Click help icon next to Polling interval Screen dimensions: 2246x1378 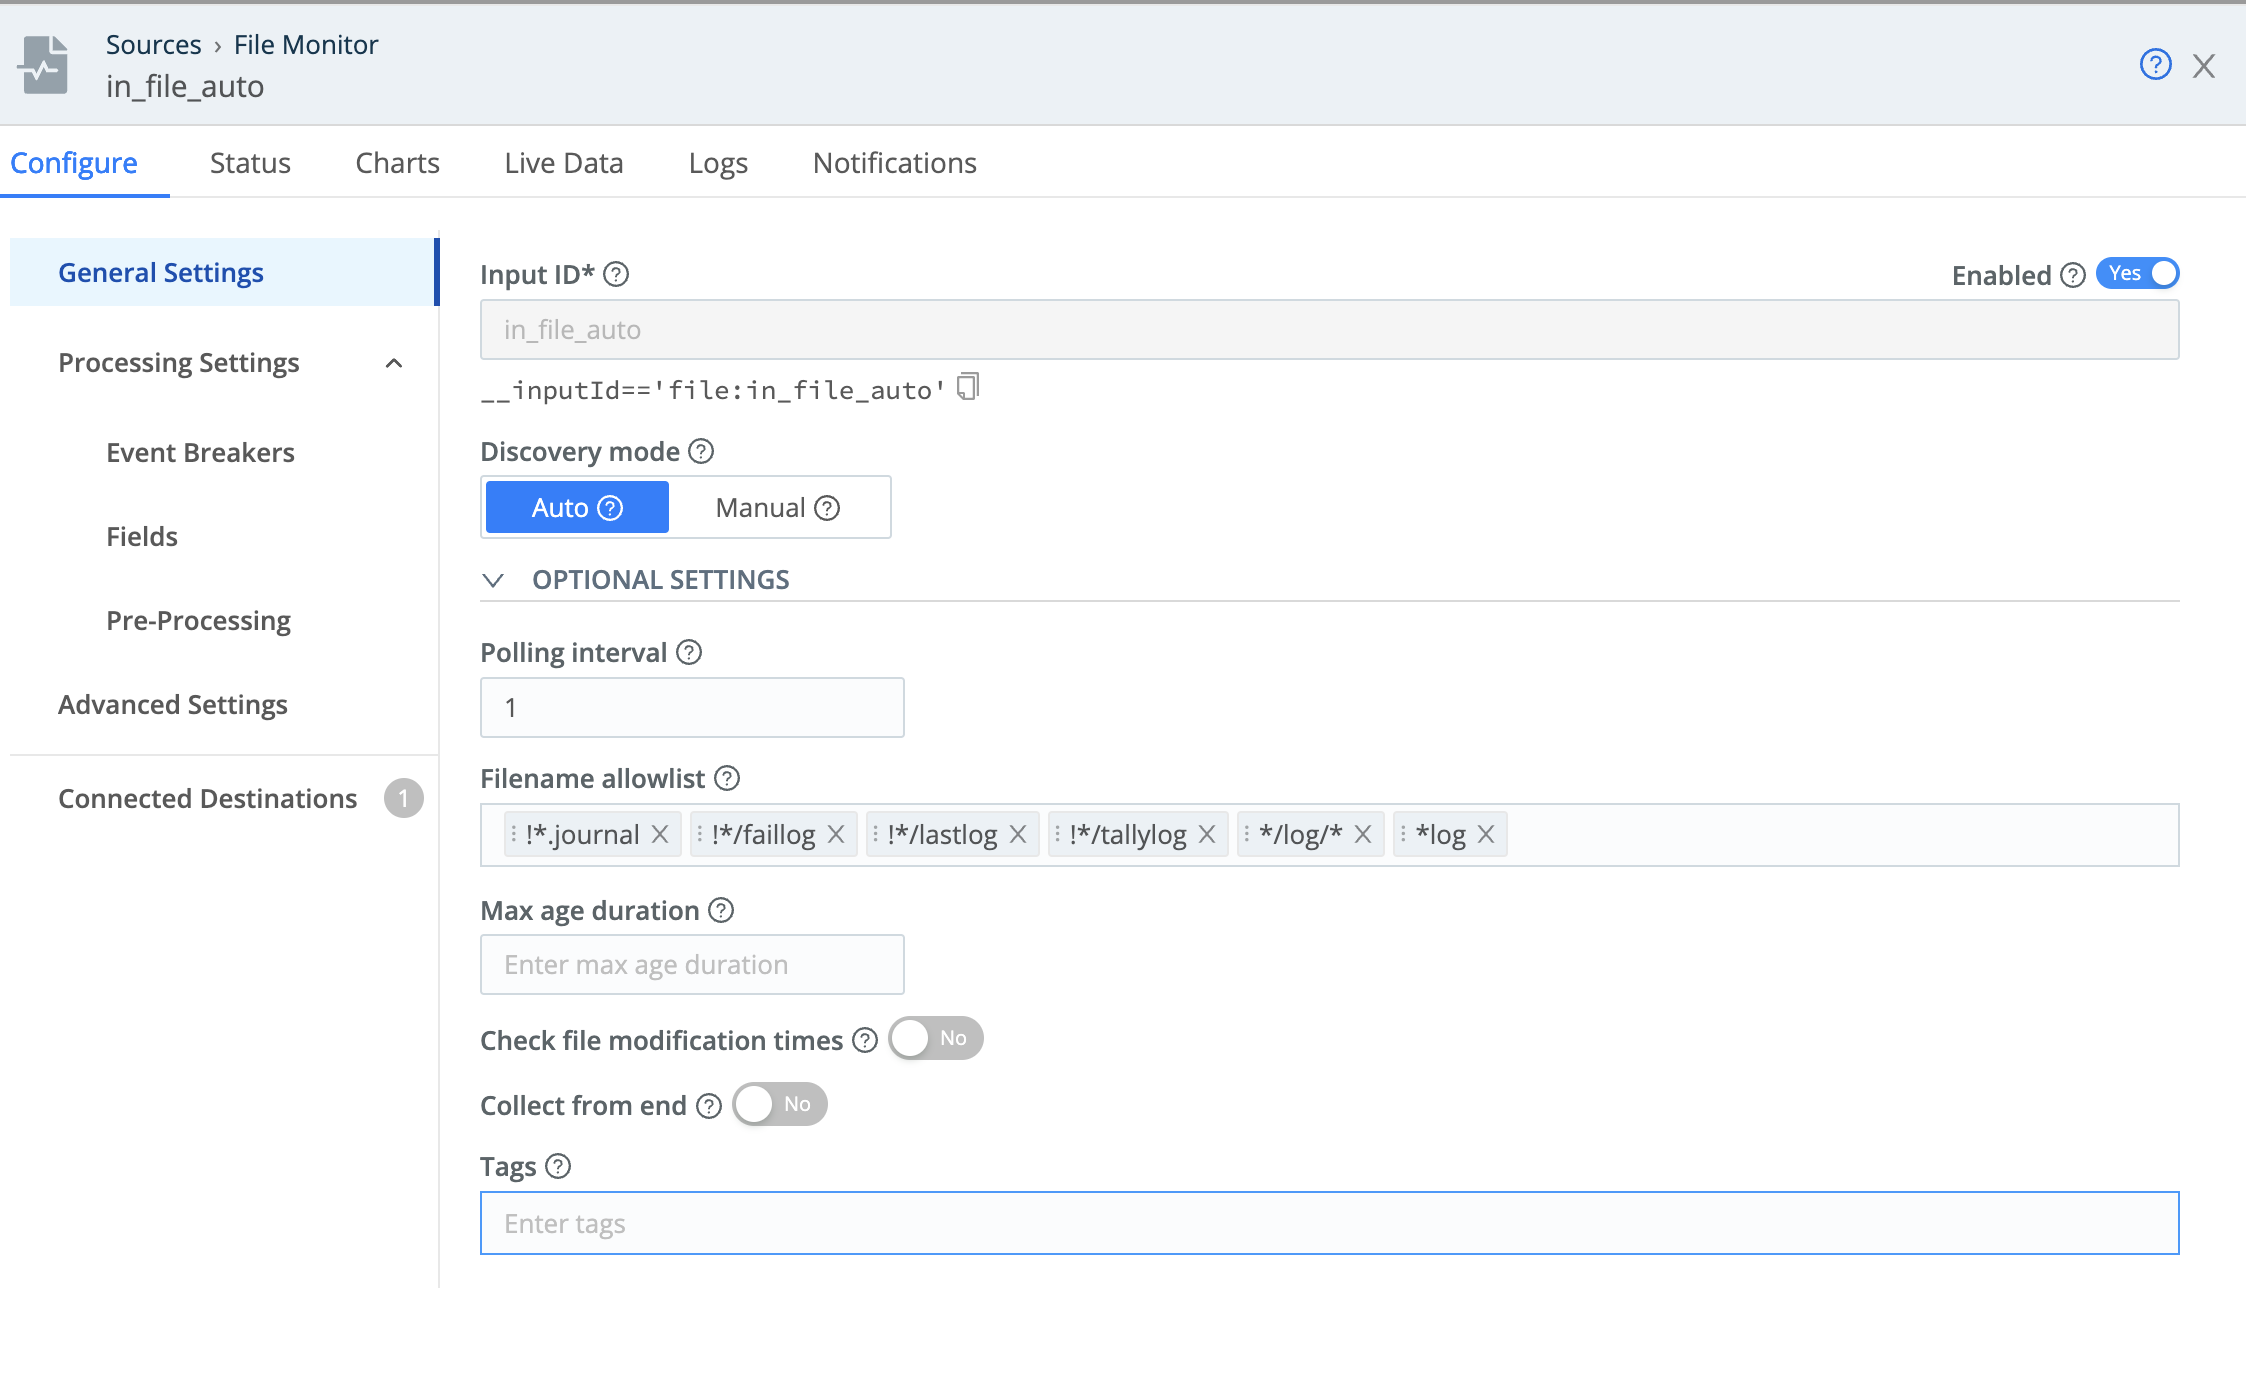pyautogui.click(x=689, y=652)
